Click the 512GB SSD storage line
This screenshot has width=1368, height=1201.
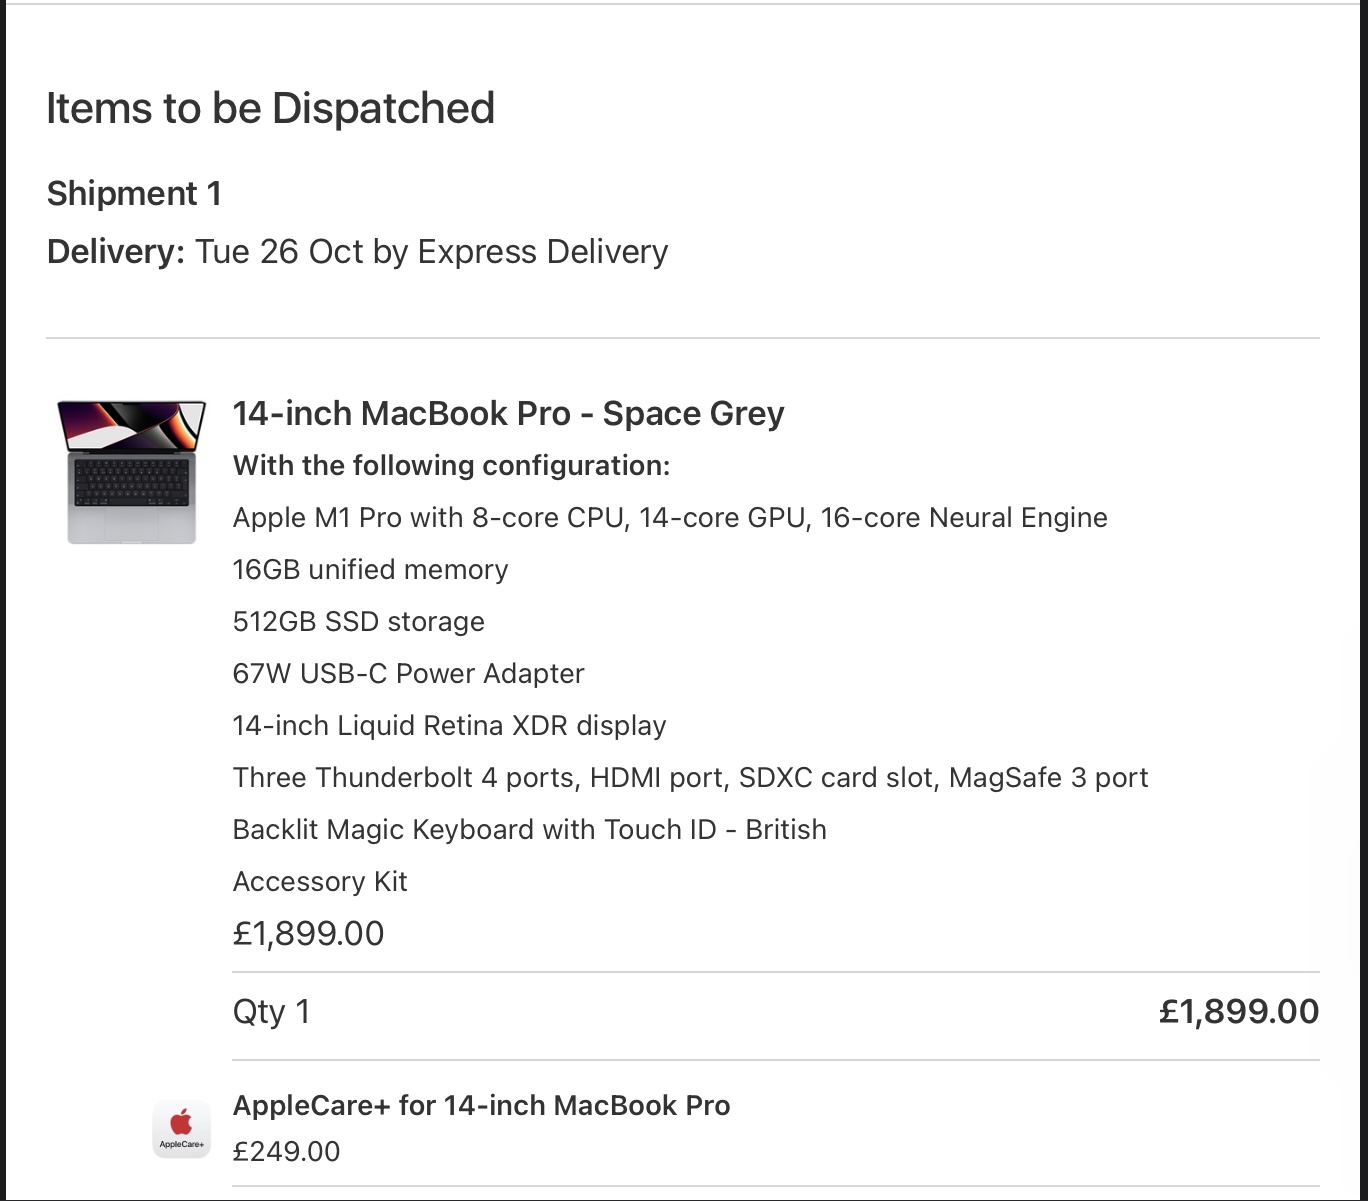358,621
